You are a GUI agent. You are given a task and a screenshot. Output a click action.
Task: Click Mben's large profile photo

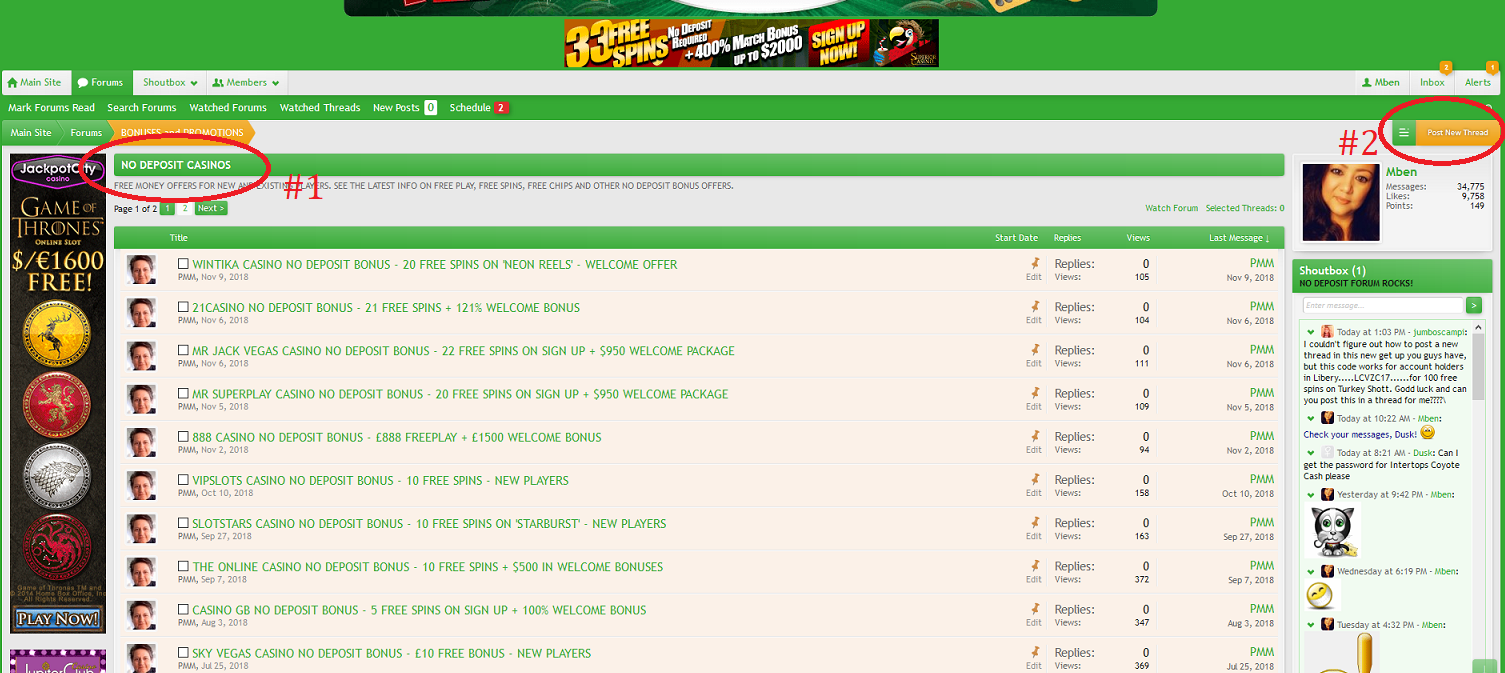click(x=1341, y=203)
